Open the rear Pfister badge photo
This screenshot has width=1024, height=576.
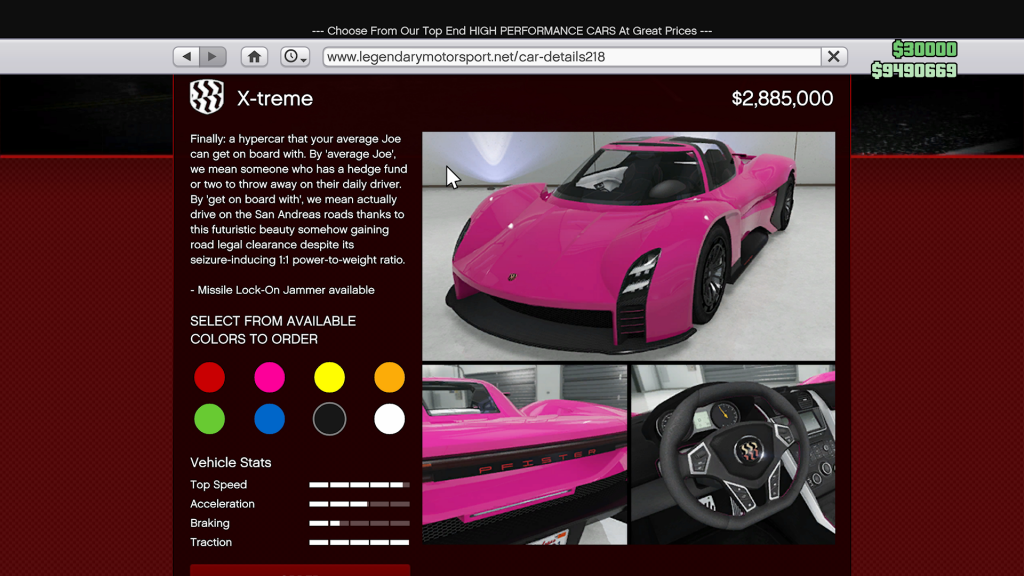[524, 454]
